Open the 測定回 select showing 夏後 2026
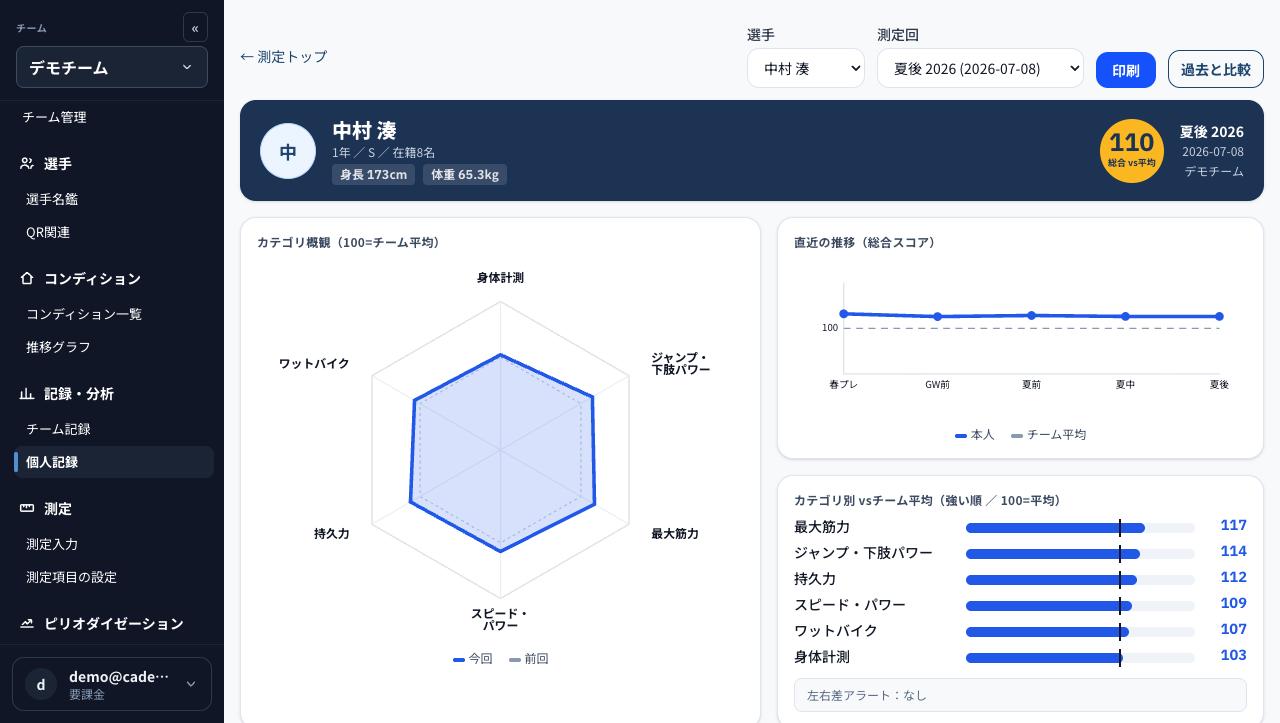This screenshot has width=1280, height=723. click(980, 68)
